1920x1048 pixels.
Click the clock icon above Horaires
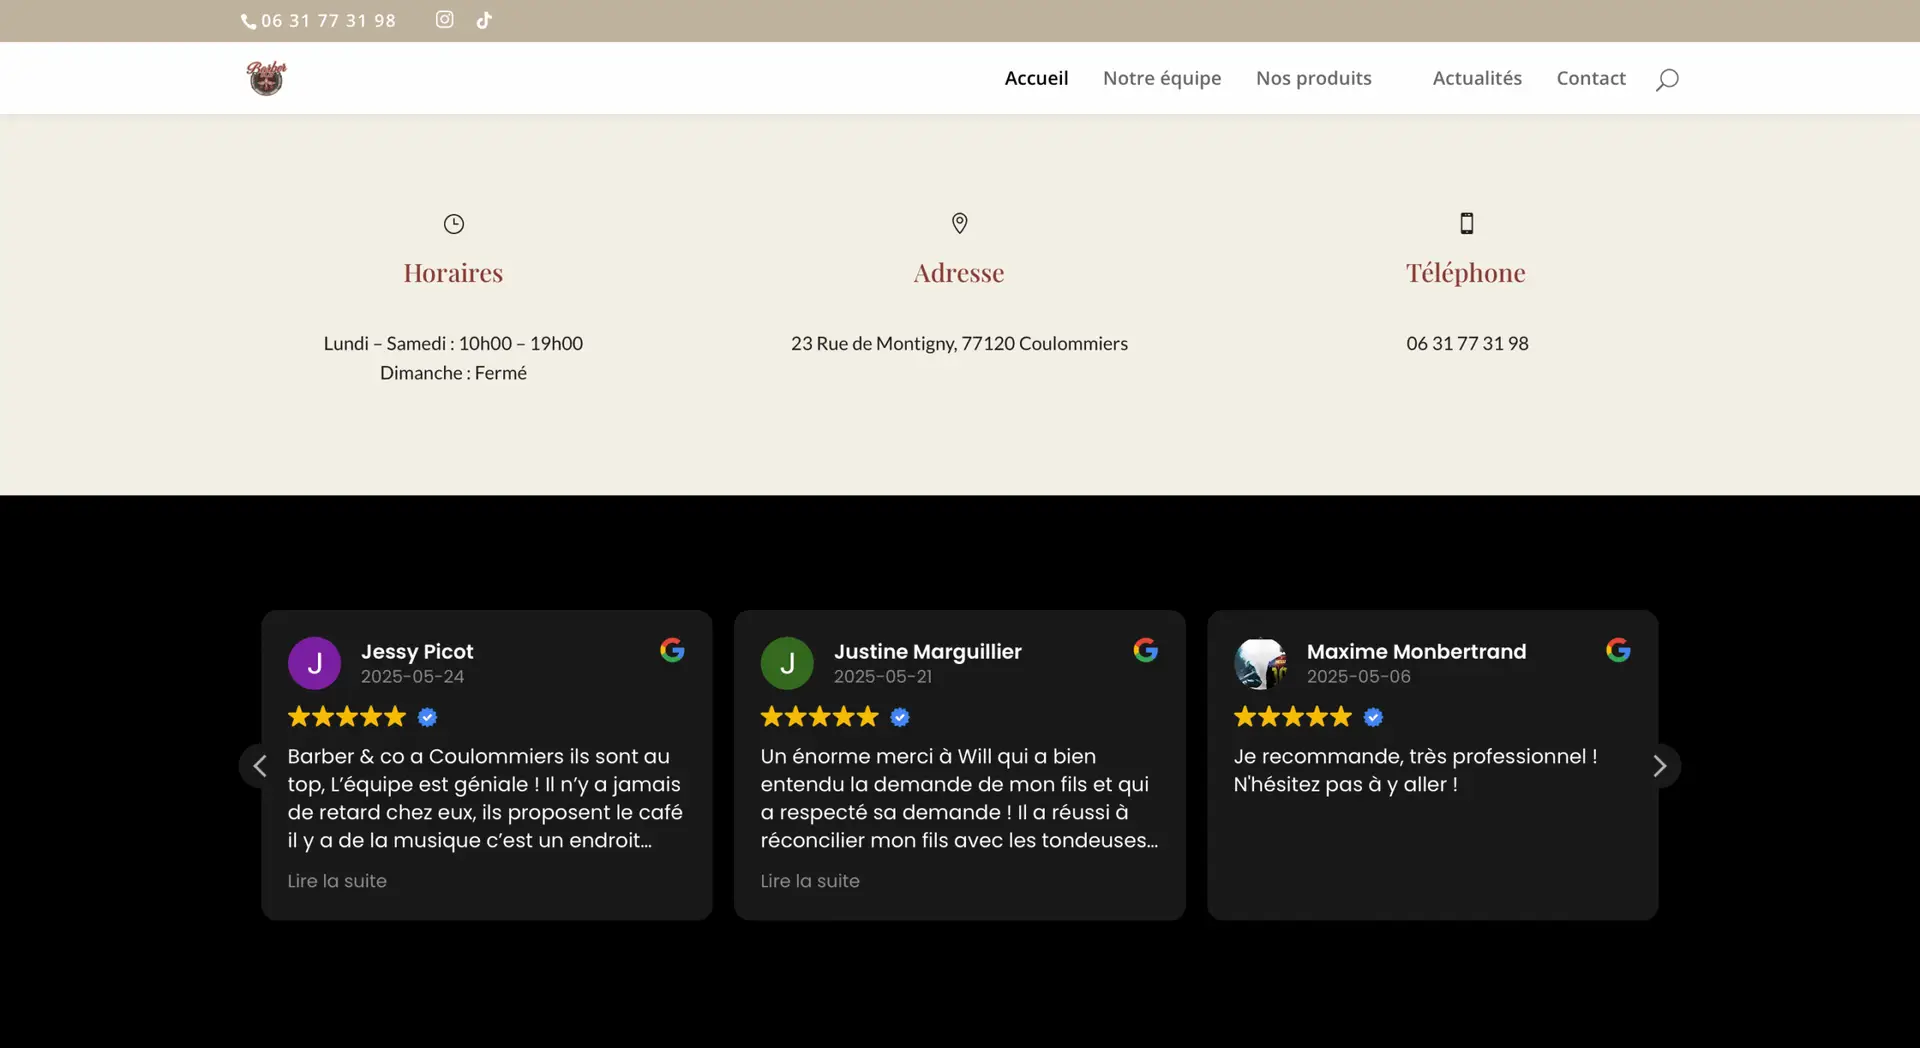(453, 224)
